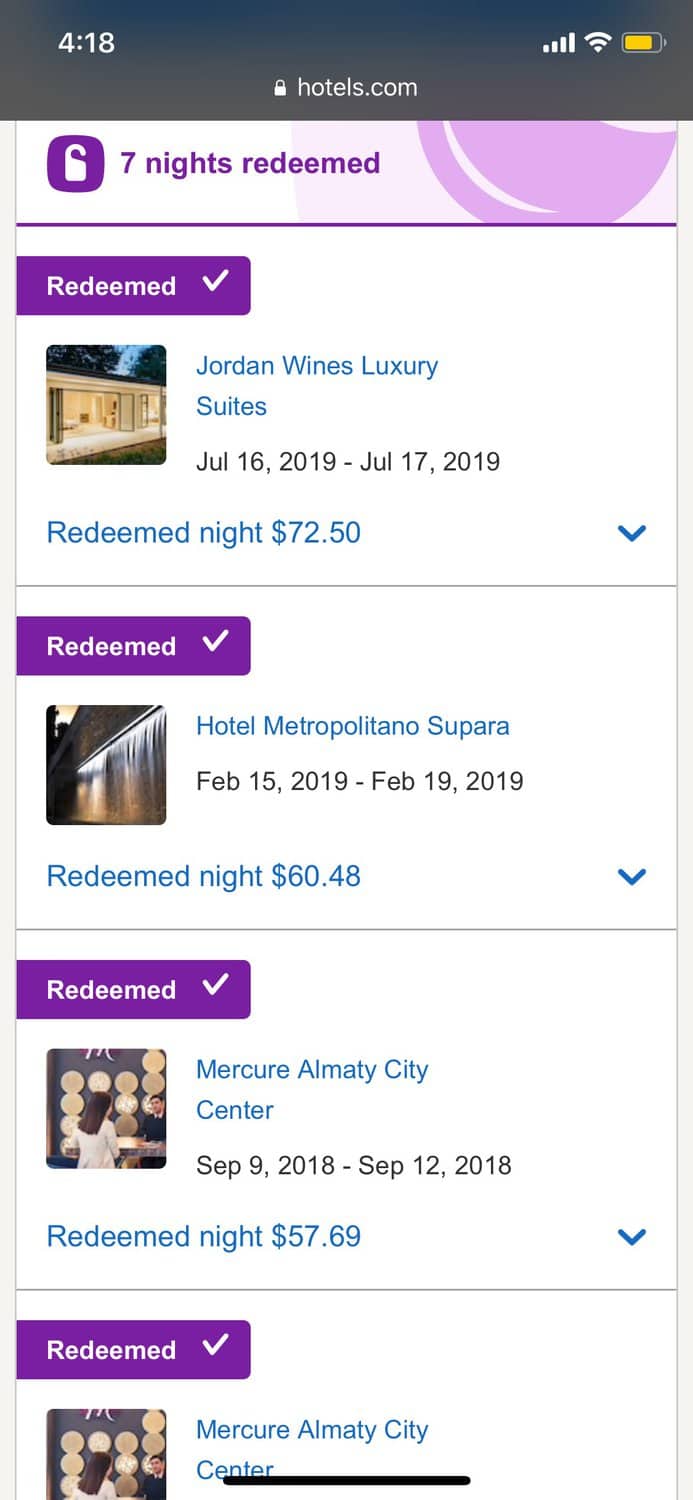Tap the cellular signal bars icon

click(559, 42)
